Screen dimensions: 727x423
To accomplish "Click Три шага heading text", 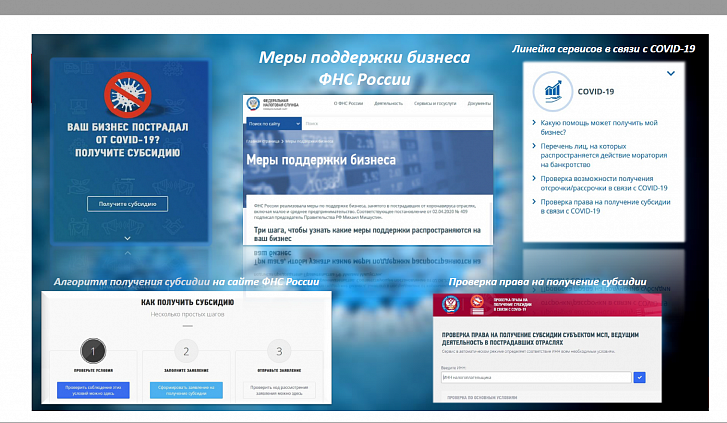I will [367, 234].
